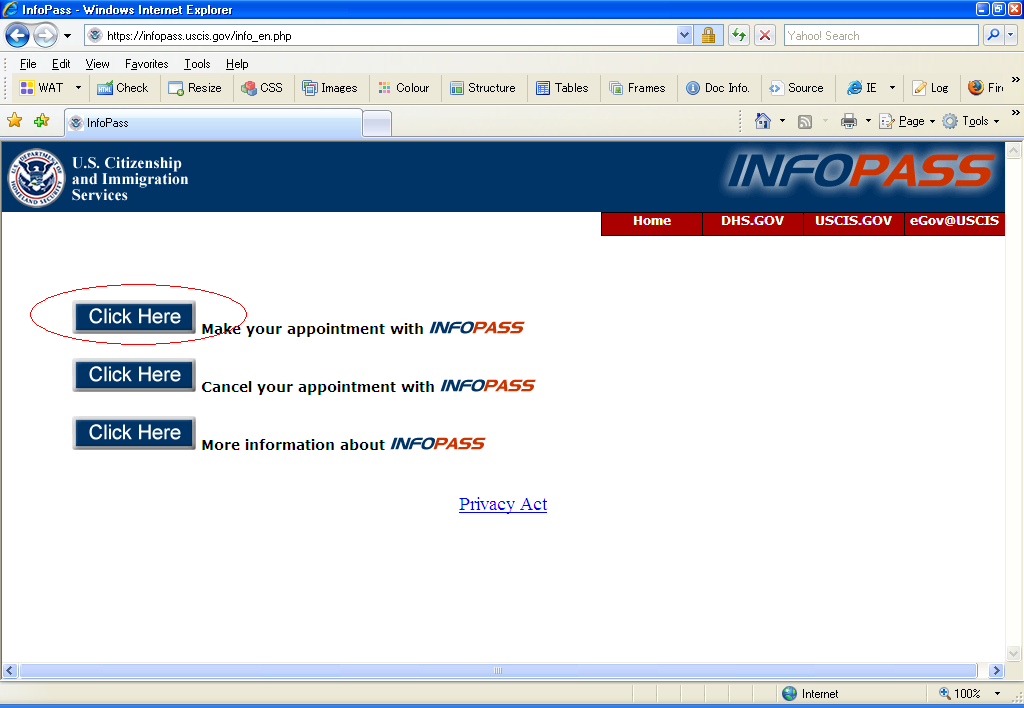Viewport: 1024px width, 708px height.
Task: Click Here to cancel your appointment
Action: point(135,375)
